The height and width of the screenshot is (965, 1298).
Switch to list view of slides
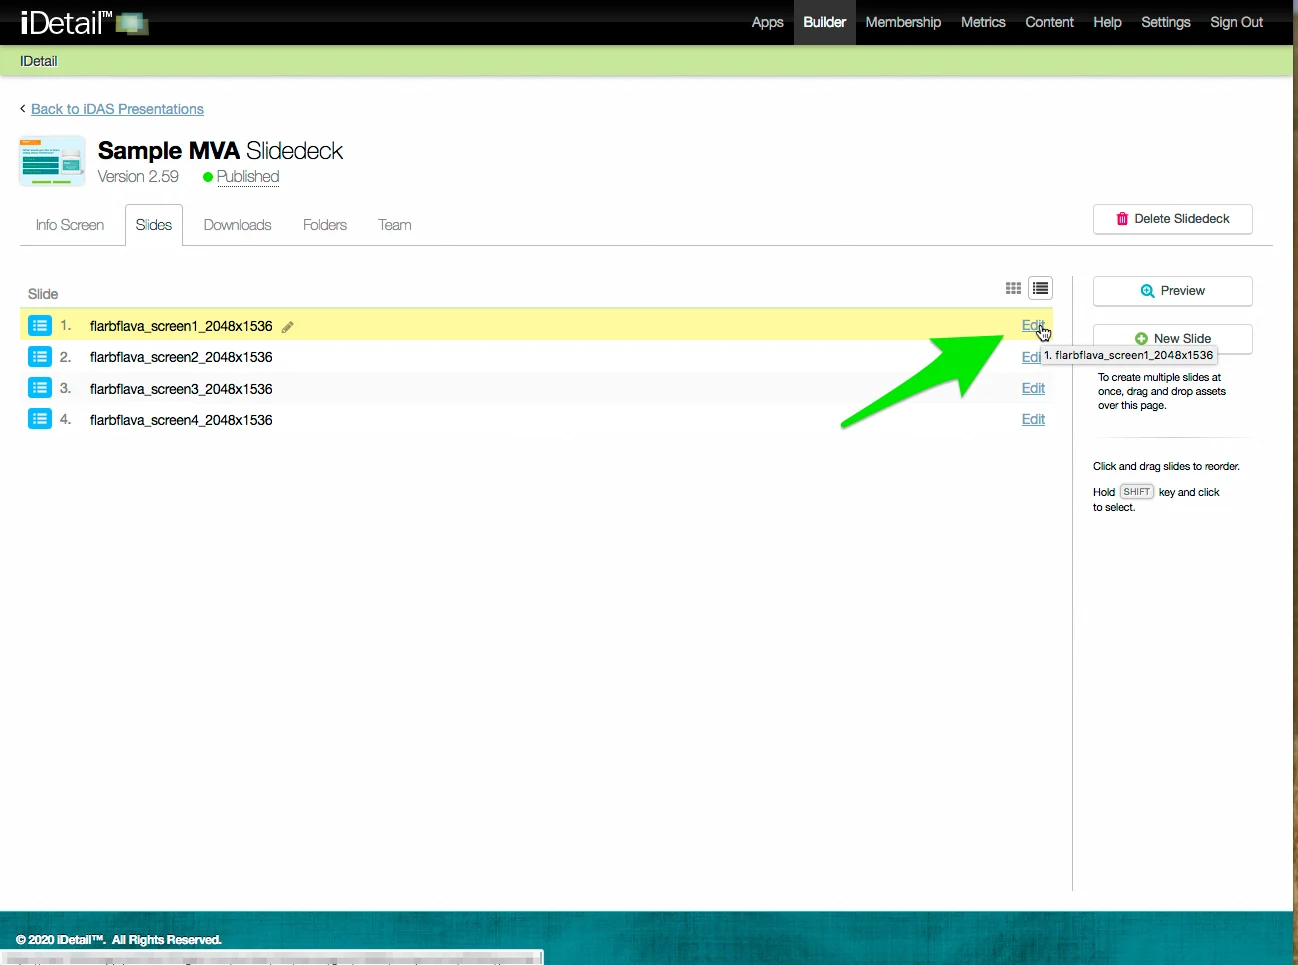coord(1041,288)
